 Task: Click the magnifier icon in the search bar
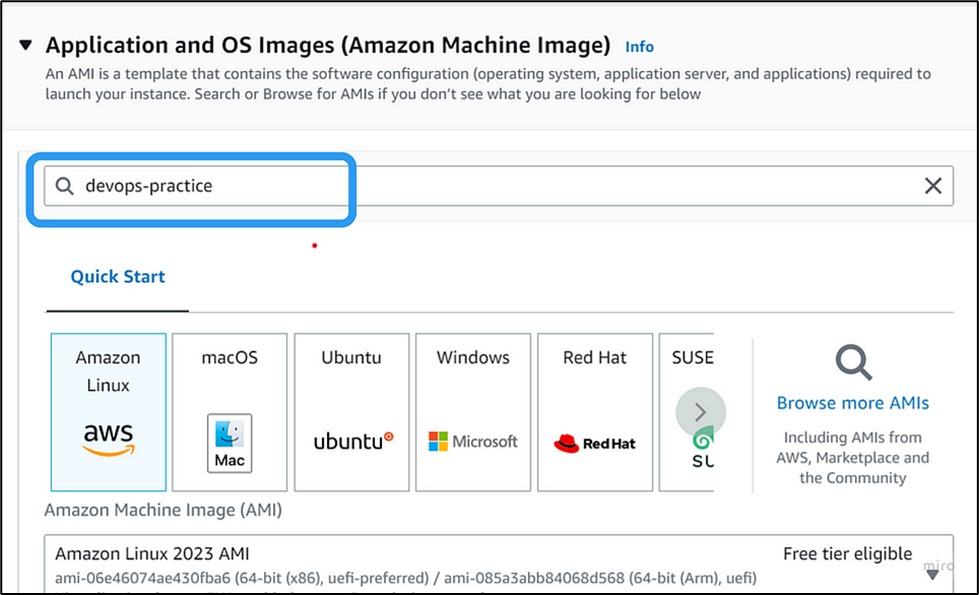click(64, 186)
